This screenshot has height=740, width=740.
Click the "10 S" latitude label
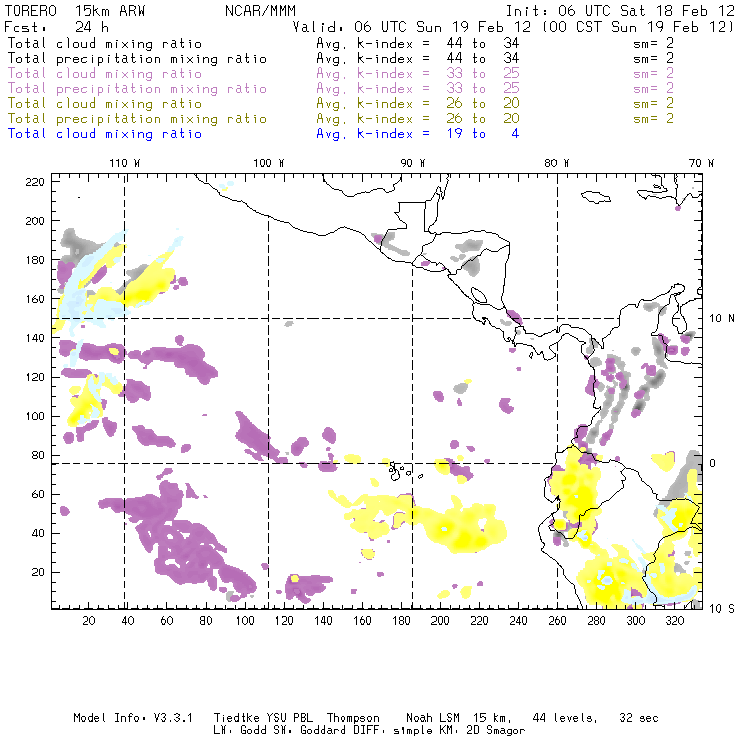(x=722, y=609)
